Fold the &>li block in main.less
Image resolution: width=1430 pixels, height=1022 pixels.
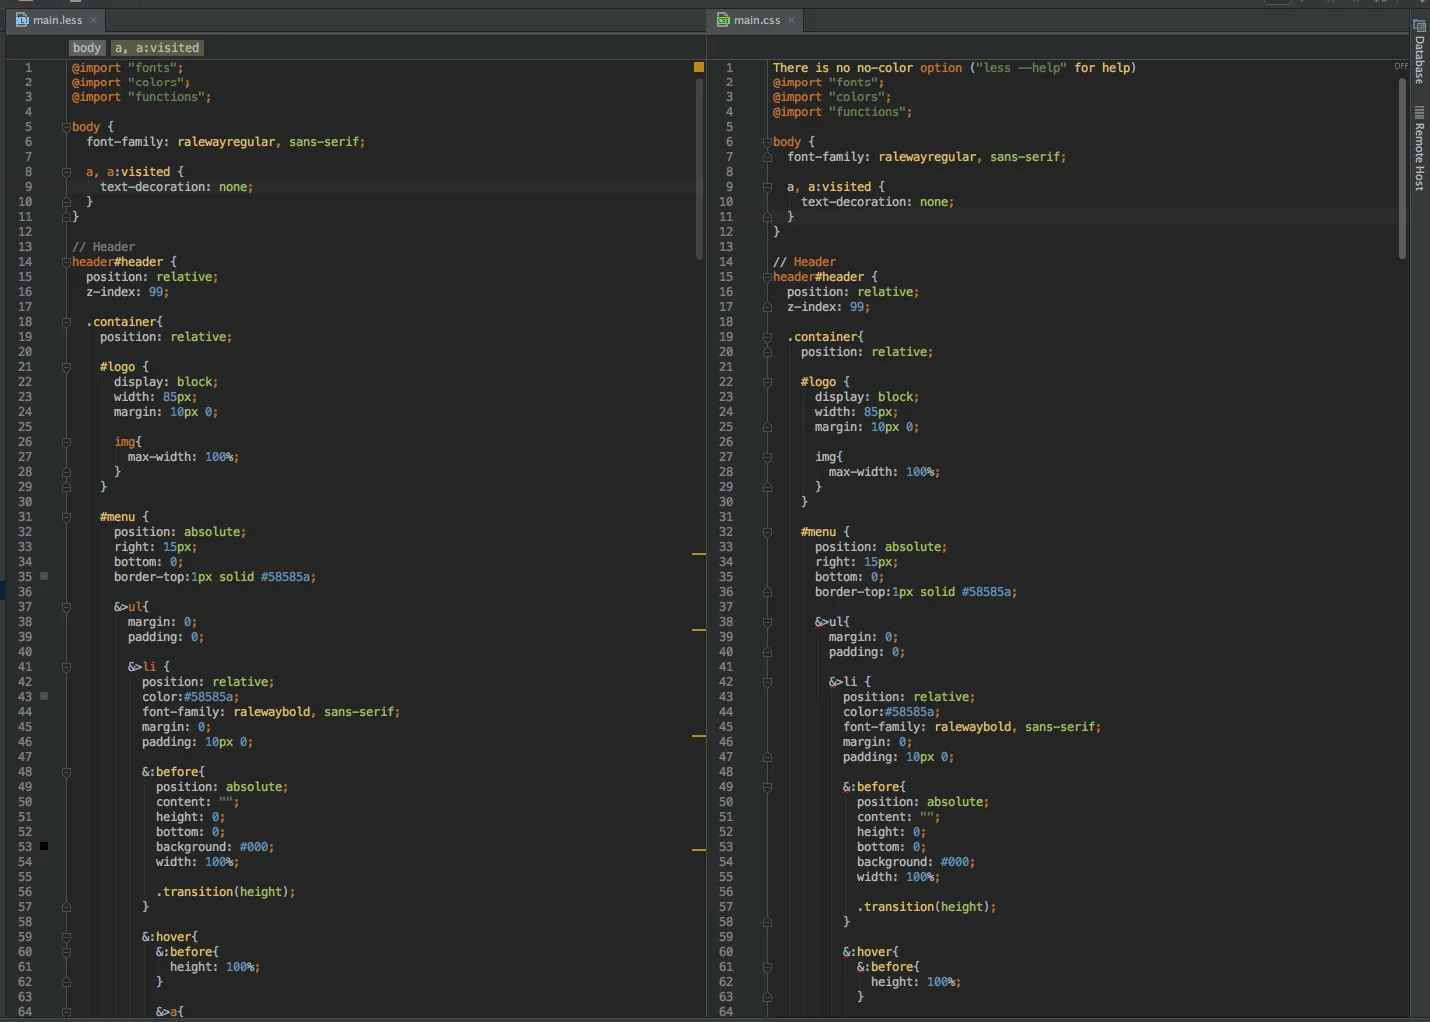click(x=66, y=667)
